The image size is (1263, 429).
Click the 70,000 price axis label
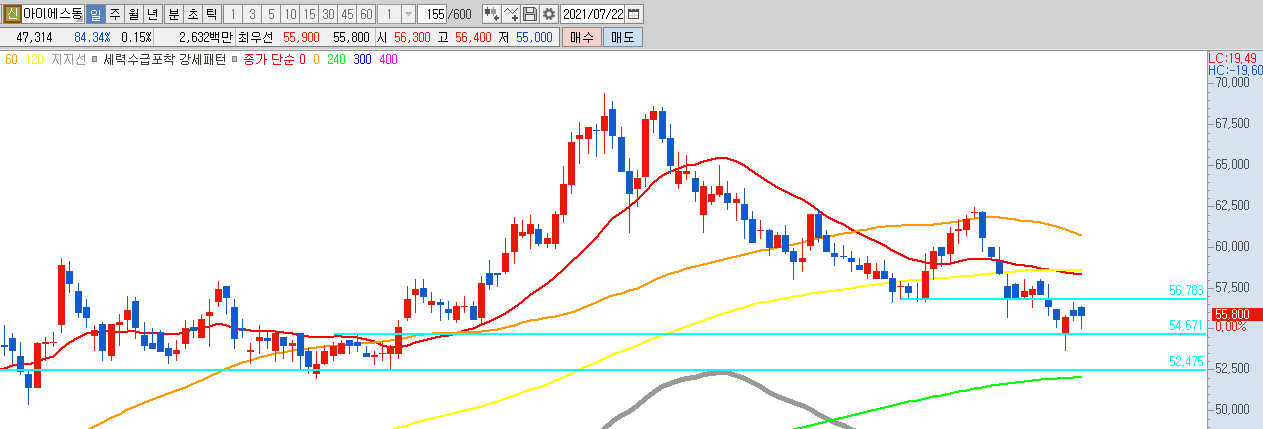pyautogui.click(x=1233, y=83)
